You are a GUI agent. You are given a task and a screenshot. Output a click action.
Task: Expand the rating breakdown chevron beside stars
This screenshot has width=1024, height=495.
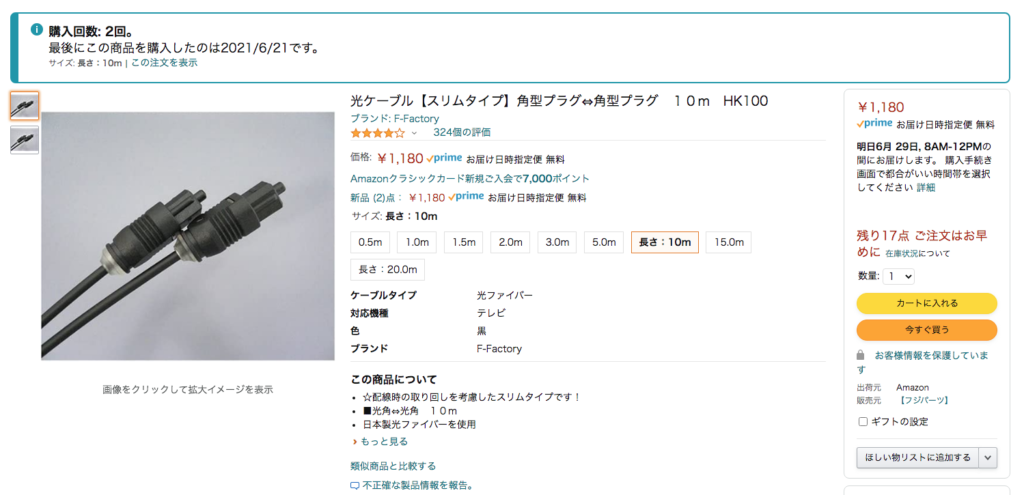pos(414,133)
